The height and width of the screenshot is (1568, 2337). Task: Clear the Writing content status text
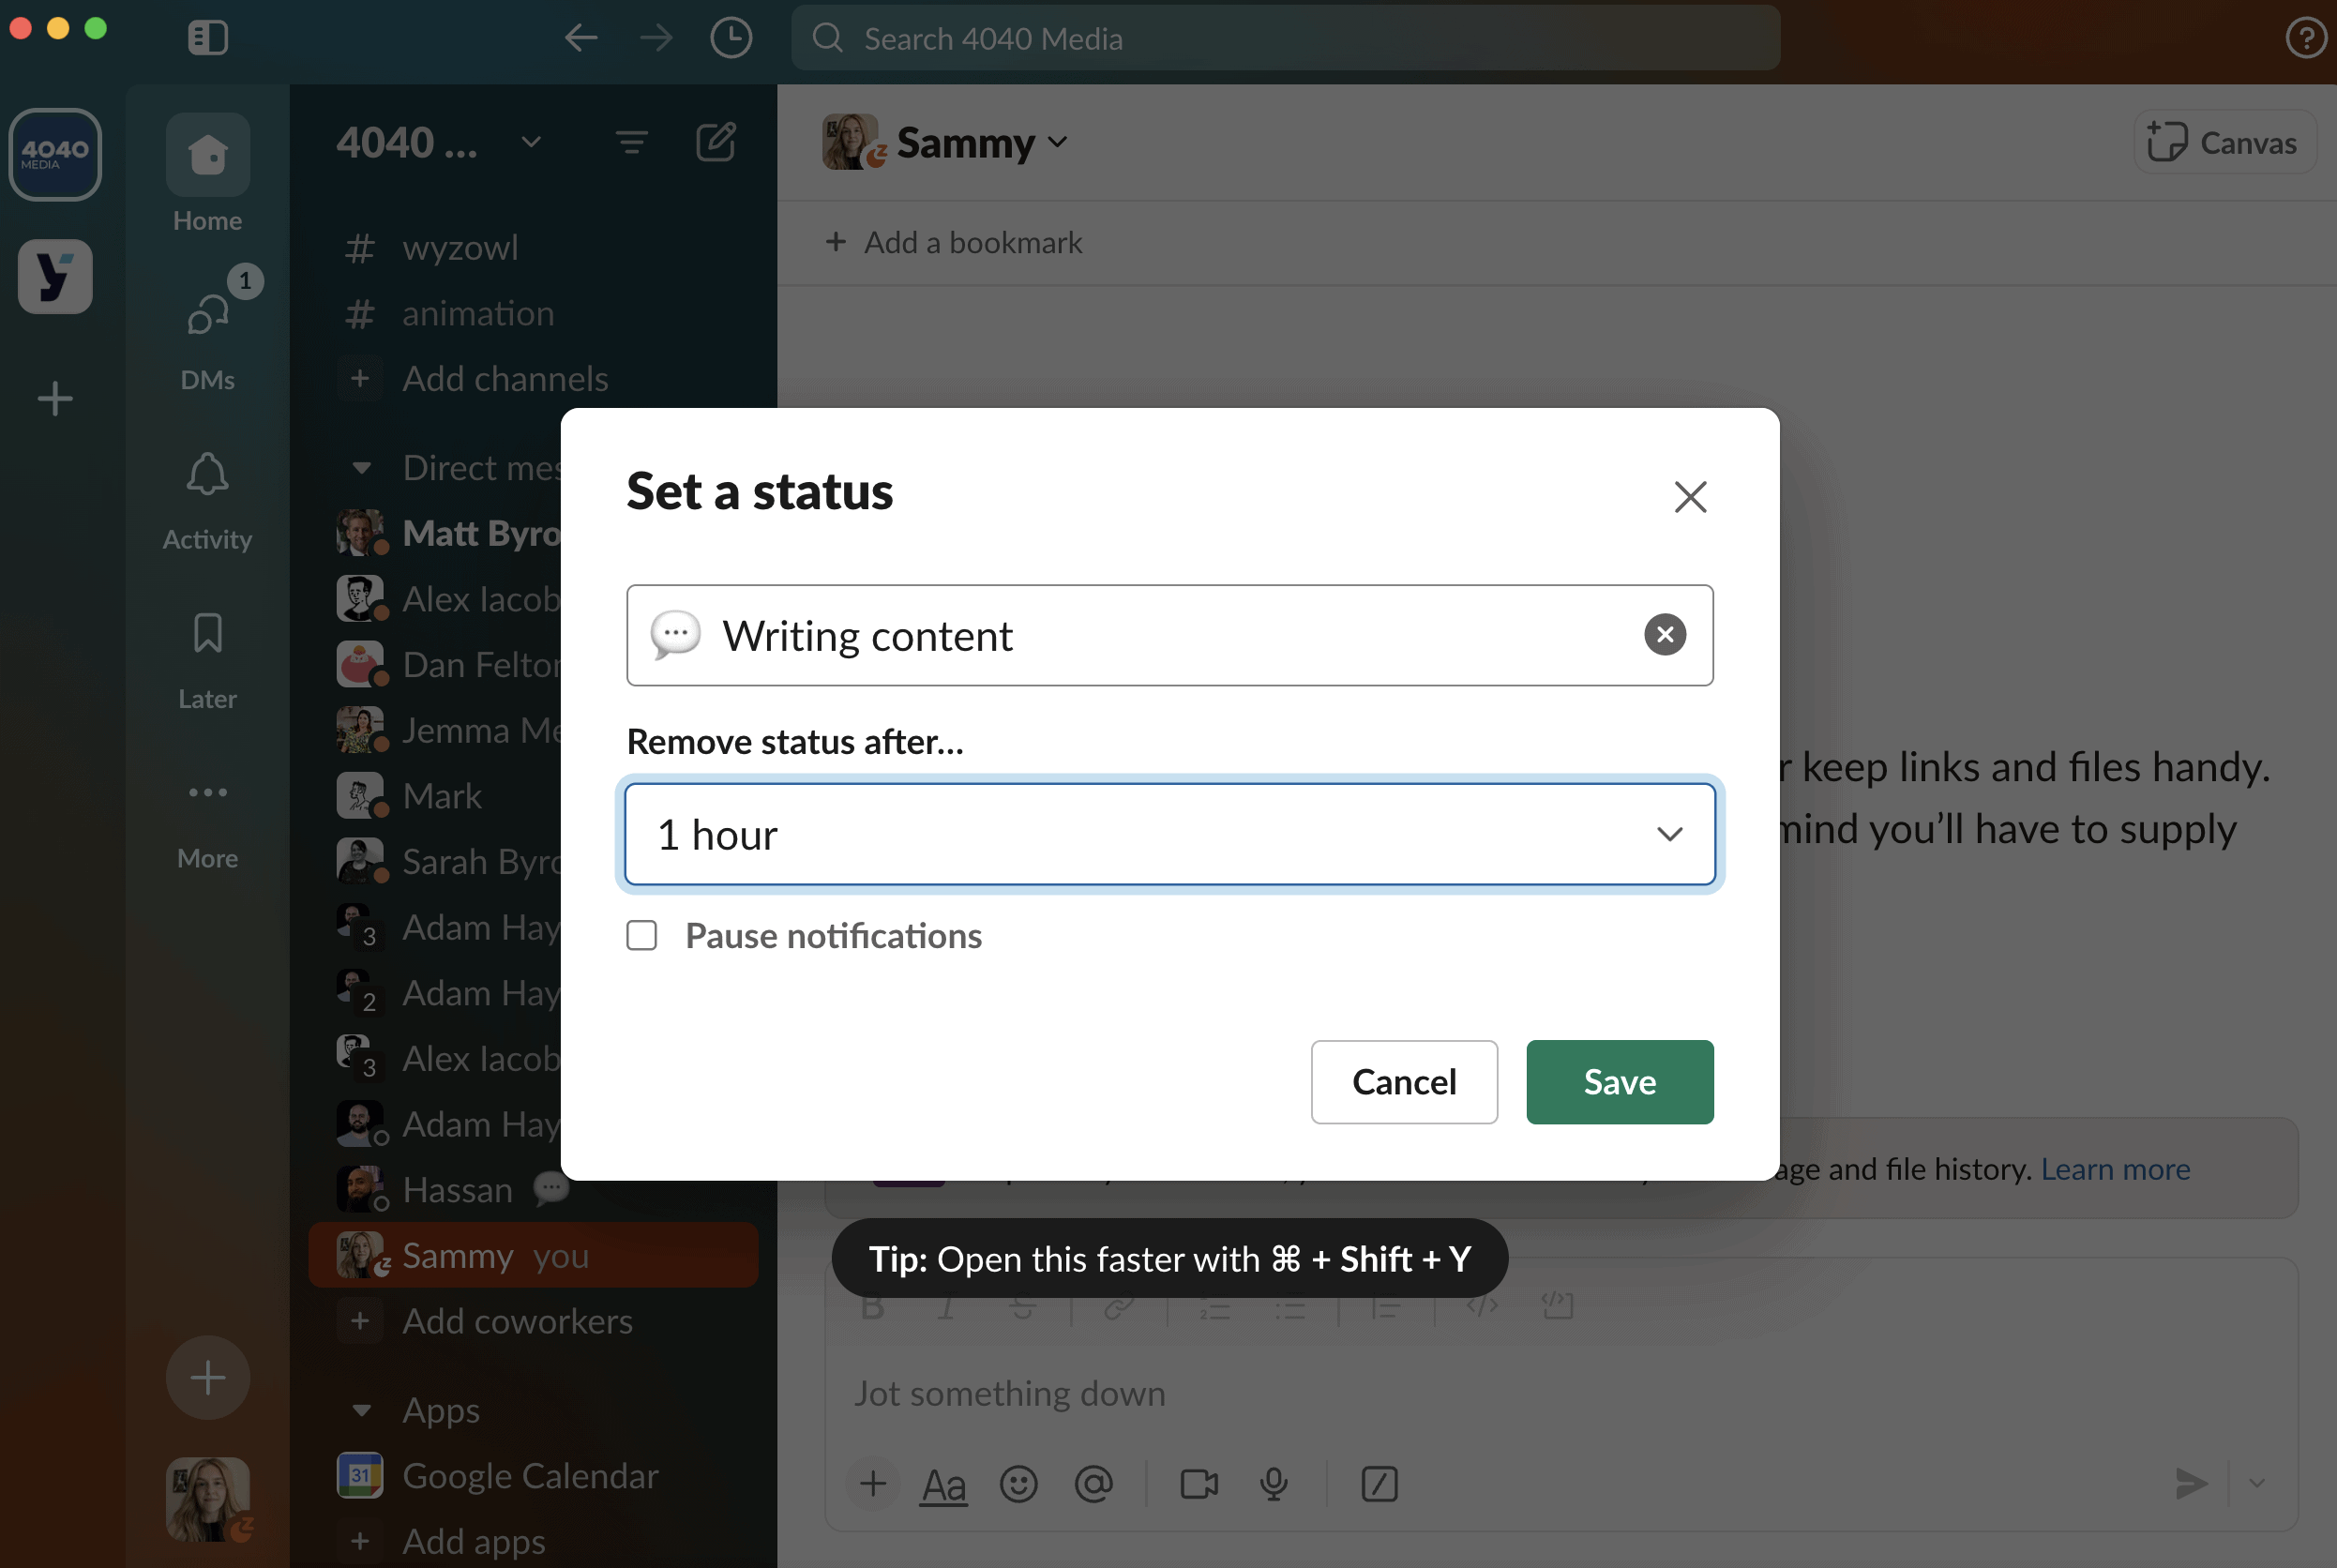(1664, 635)
